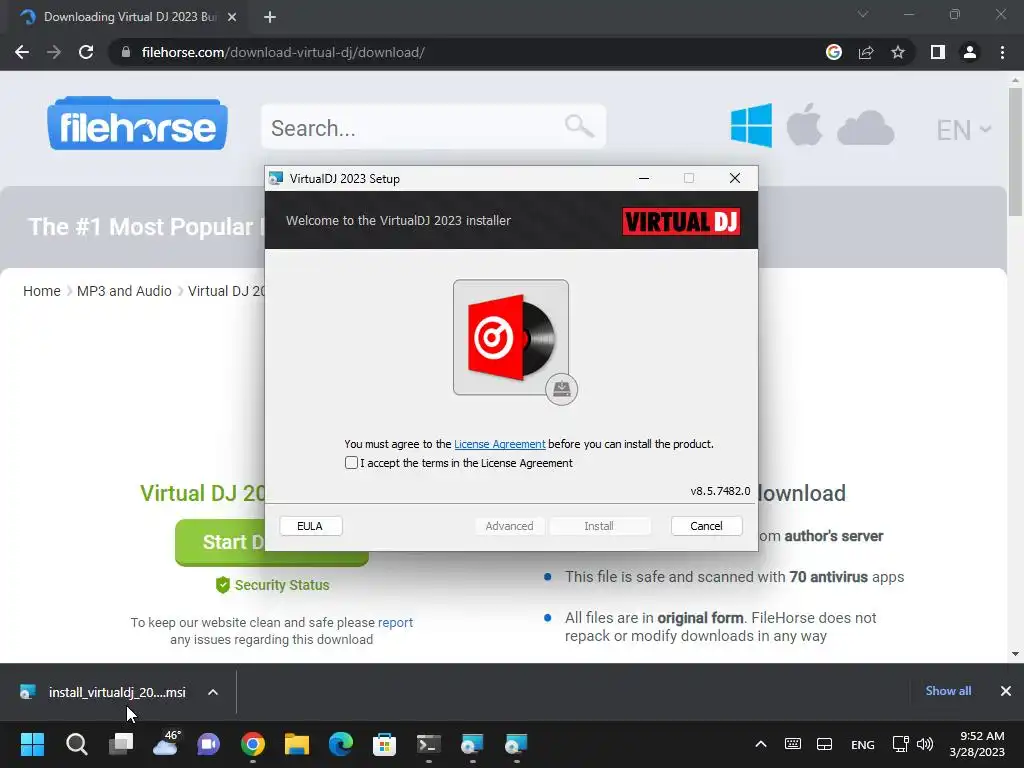
Task: Click the setup window title bar icon
Action: click(276, 178)
